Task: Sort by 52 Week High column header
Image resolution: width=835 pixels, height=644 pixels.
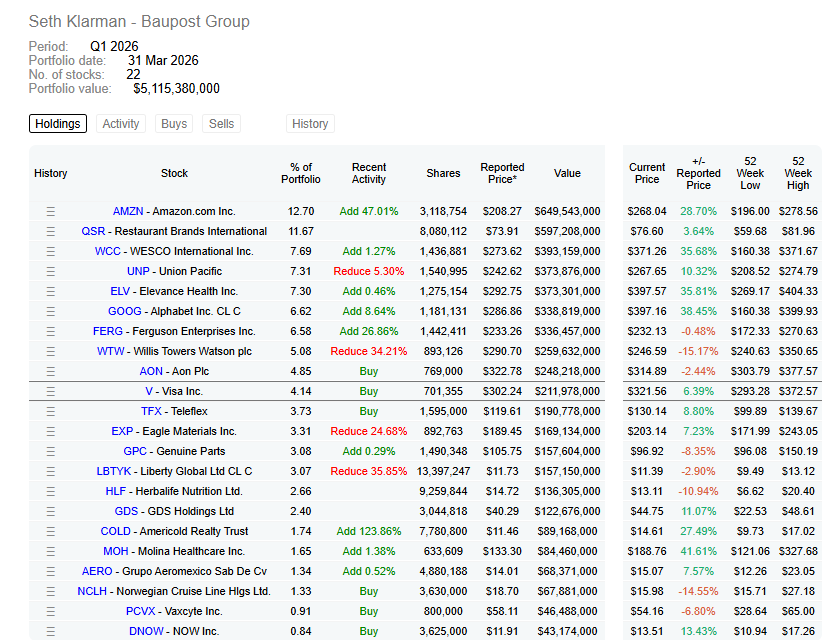Action: pyautogui.click(x=798, y=173)
